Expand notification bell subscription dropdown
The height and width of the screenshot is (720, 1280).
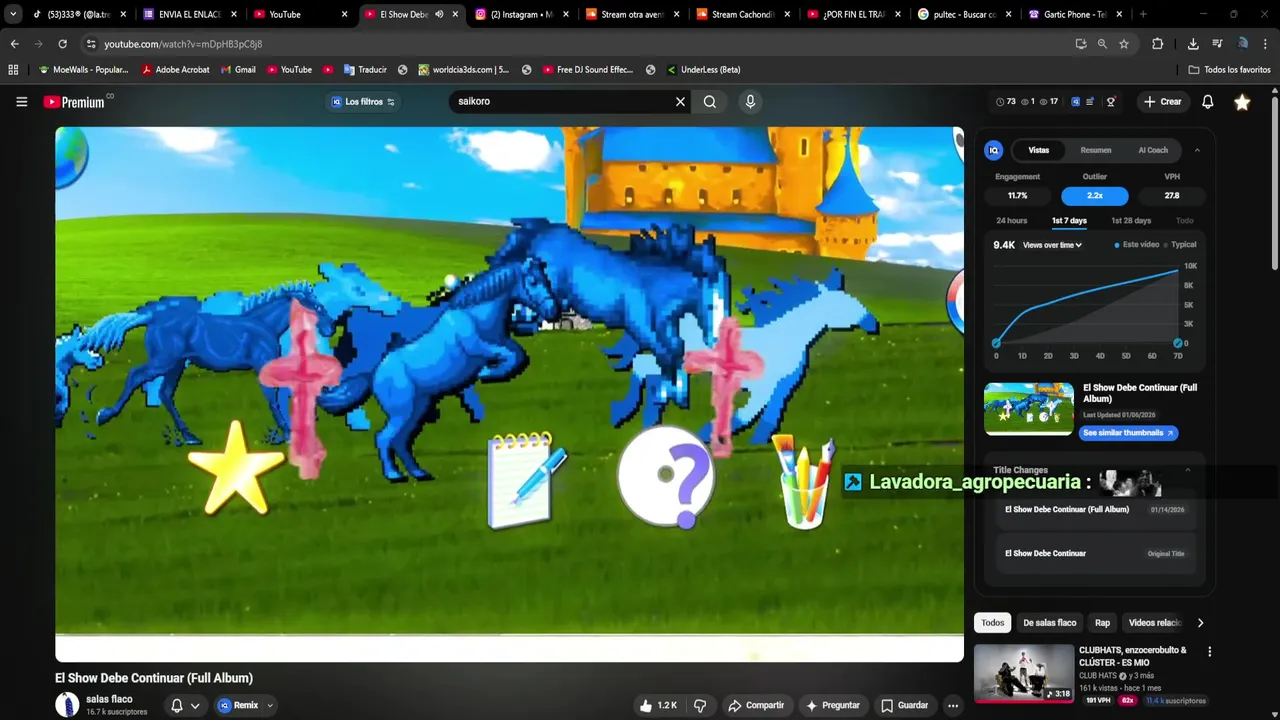(195, 705)
